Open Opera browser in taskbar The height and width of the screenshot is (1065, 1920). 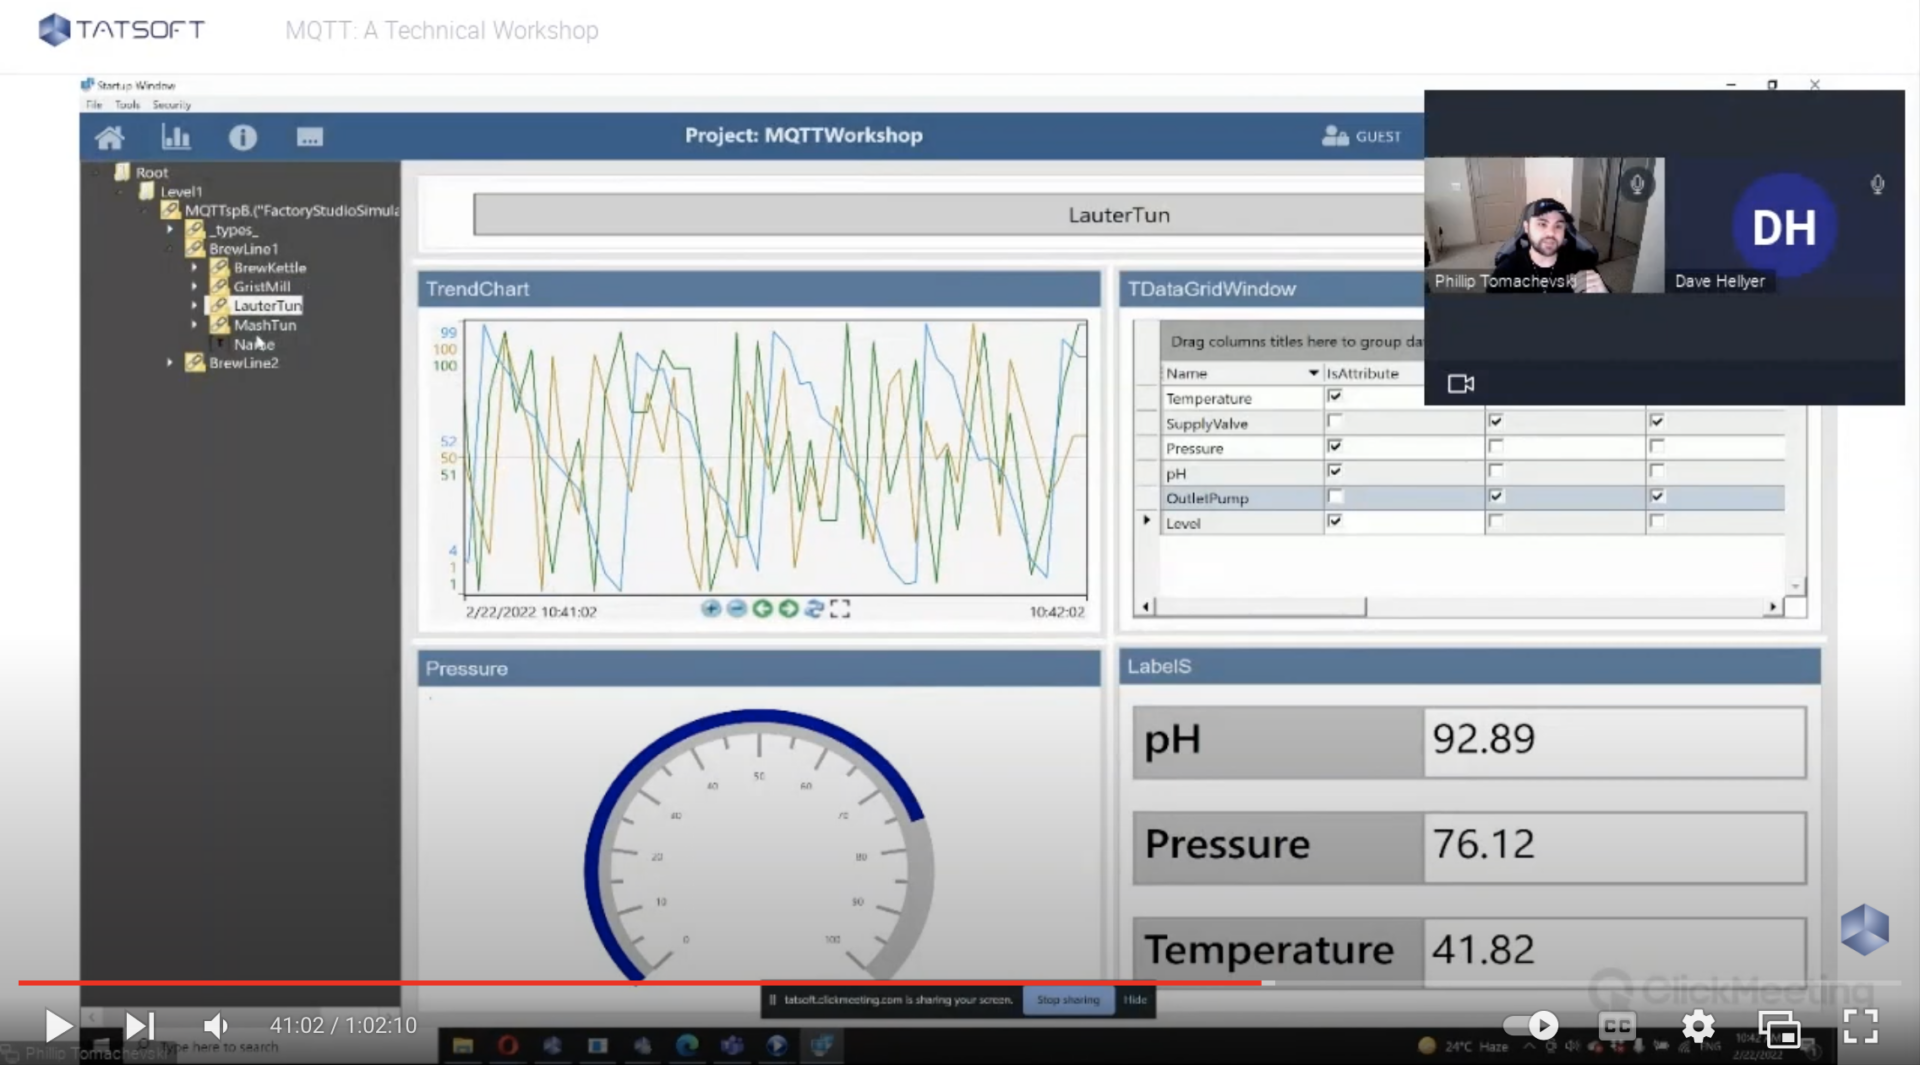[x=508, y=1046]
